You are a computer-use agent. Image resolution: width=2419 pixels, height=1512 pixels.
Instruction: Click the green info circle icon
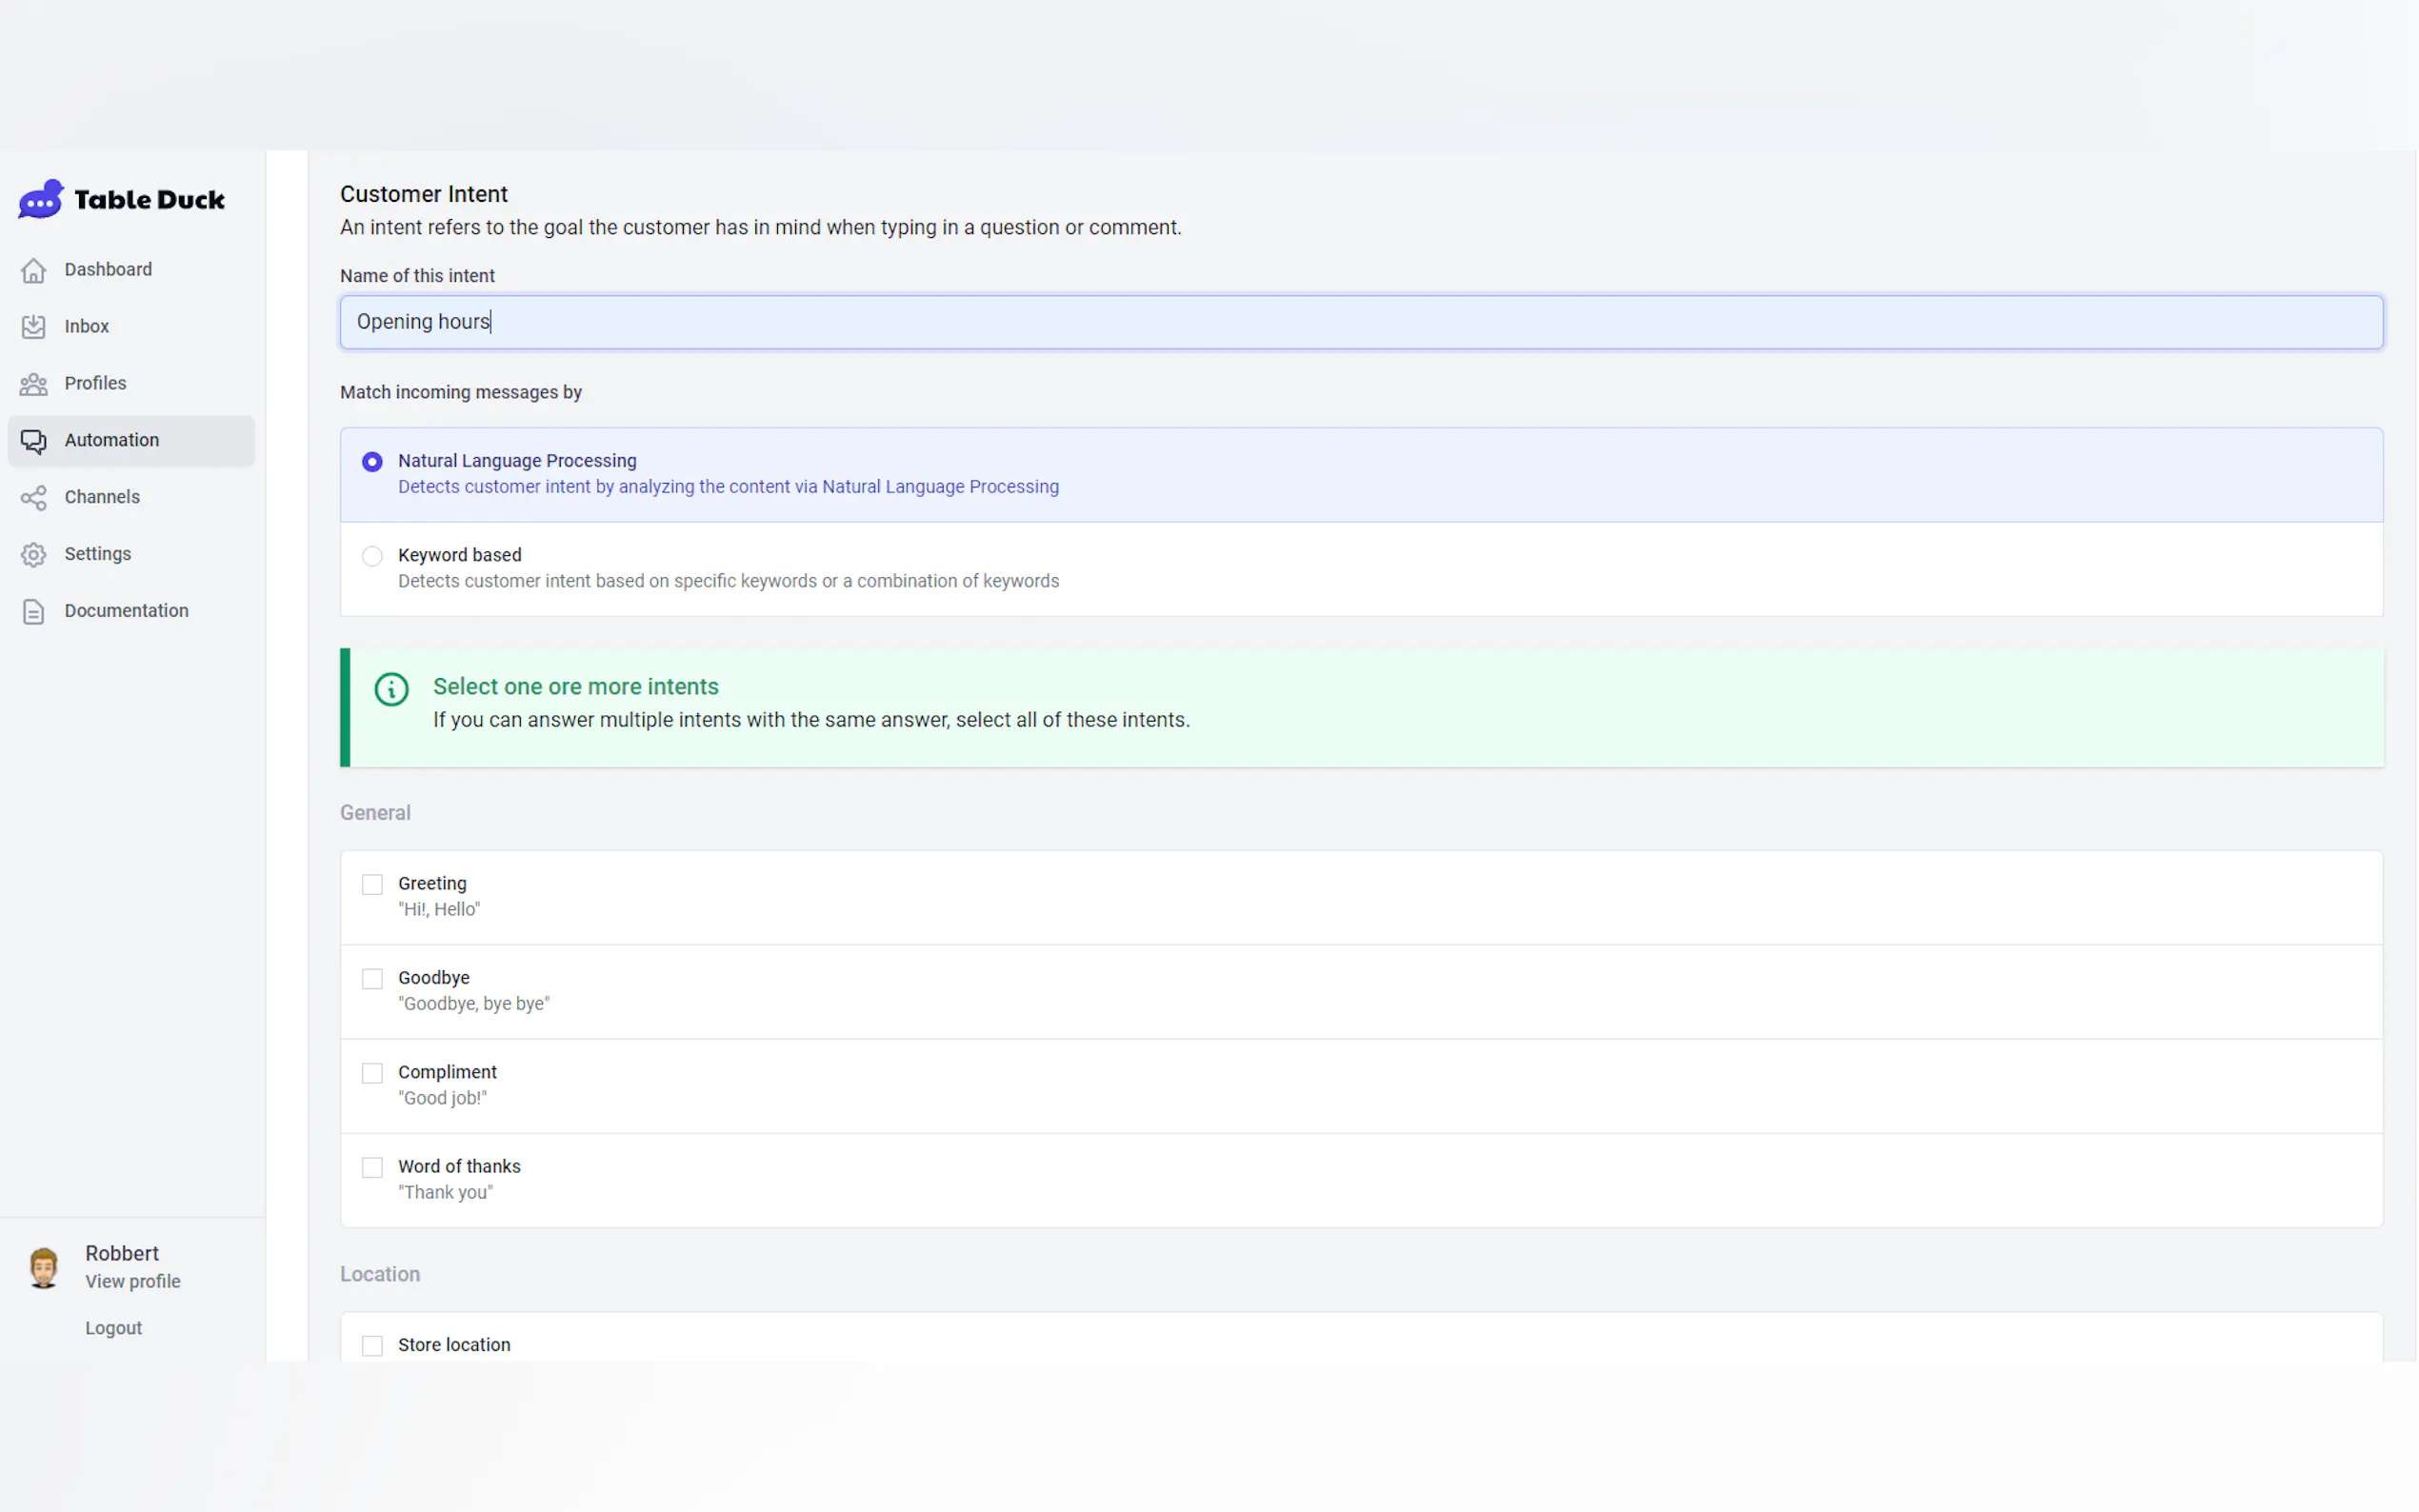pos(391,689)
